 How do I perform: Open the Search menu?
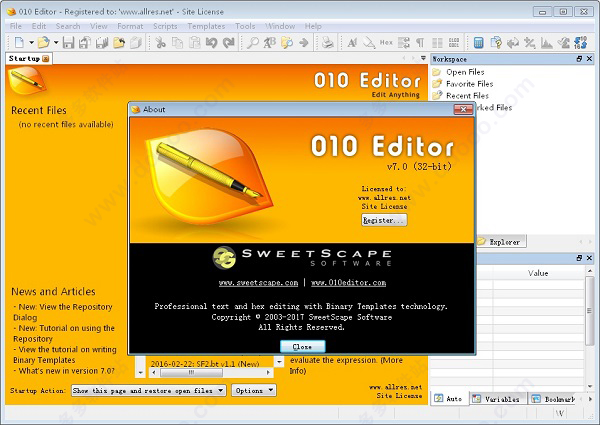68,26
